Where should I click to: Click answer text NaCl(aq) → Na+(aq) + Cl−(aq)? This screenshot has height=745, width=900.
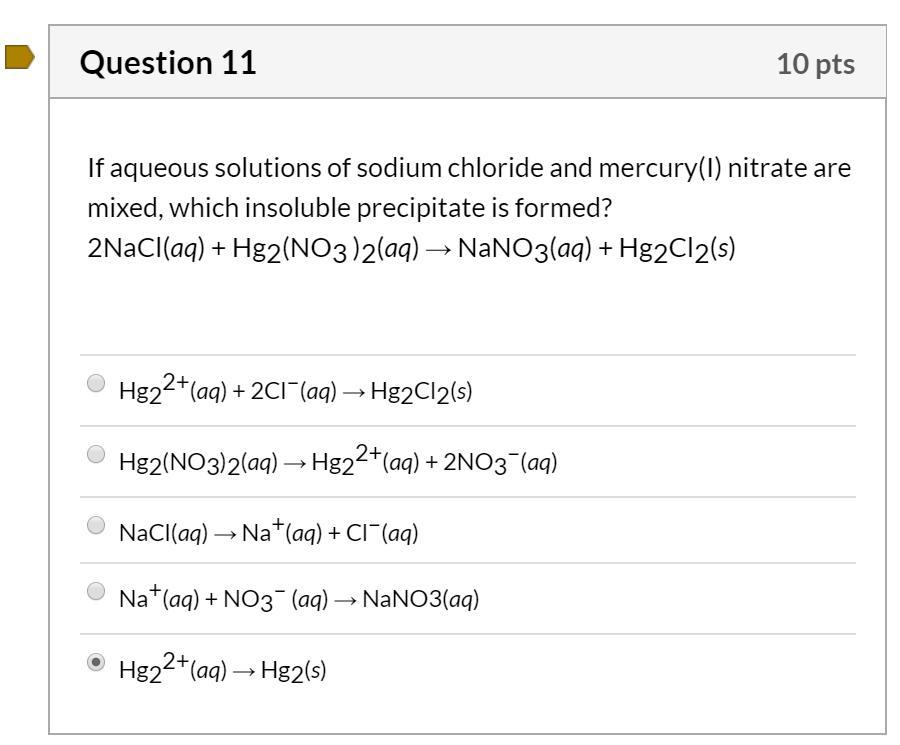click(268, 533)
